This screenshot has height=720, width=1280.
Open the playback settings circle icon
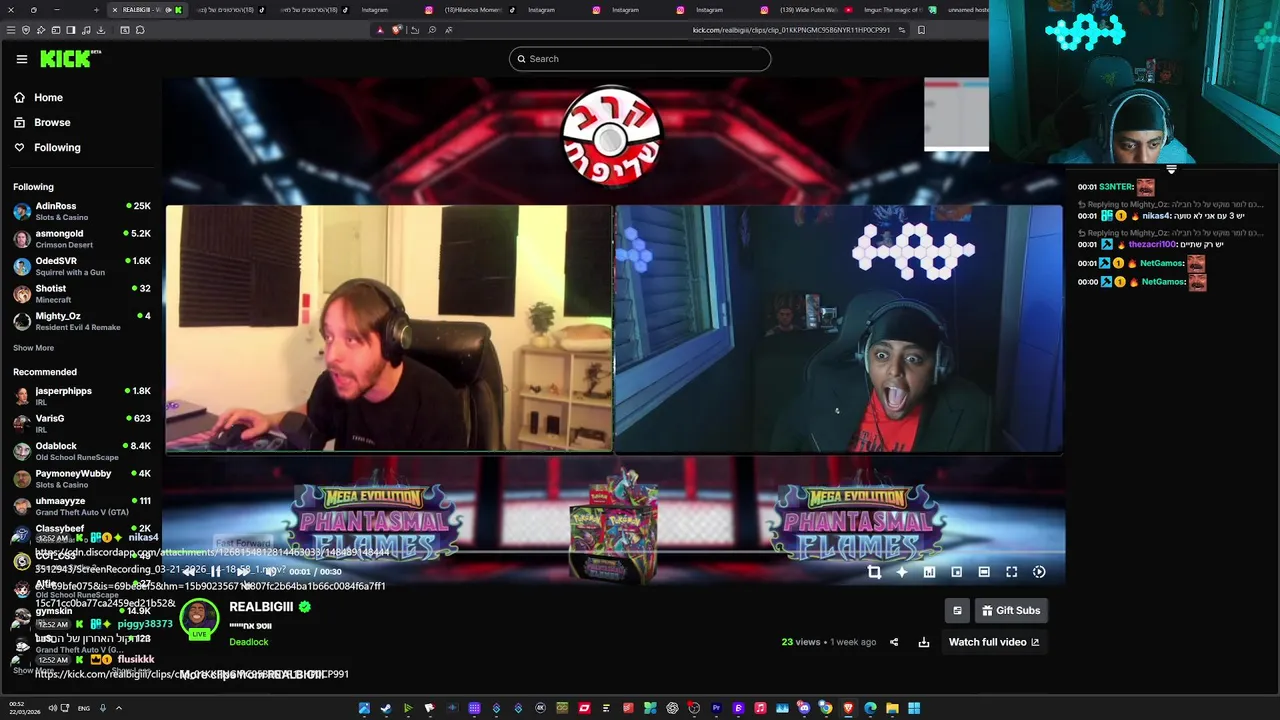pyautogui.click(x=1039, y=572)
